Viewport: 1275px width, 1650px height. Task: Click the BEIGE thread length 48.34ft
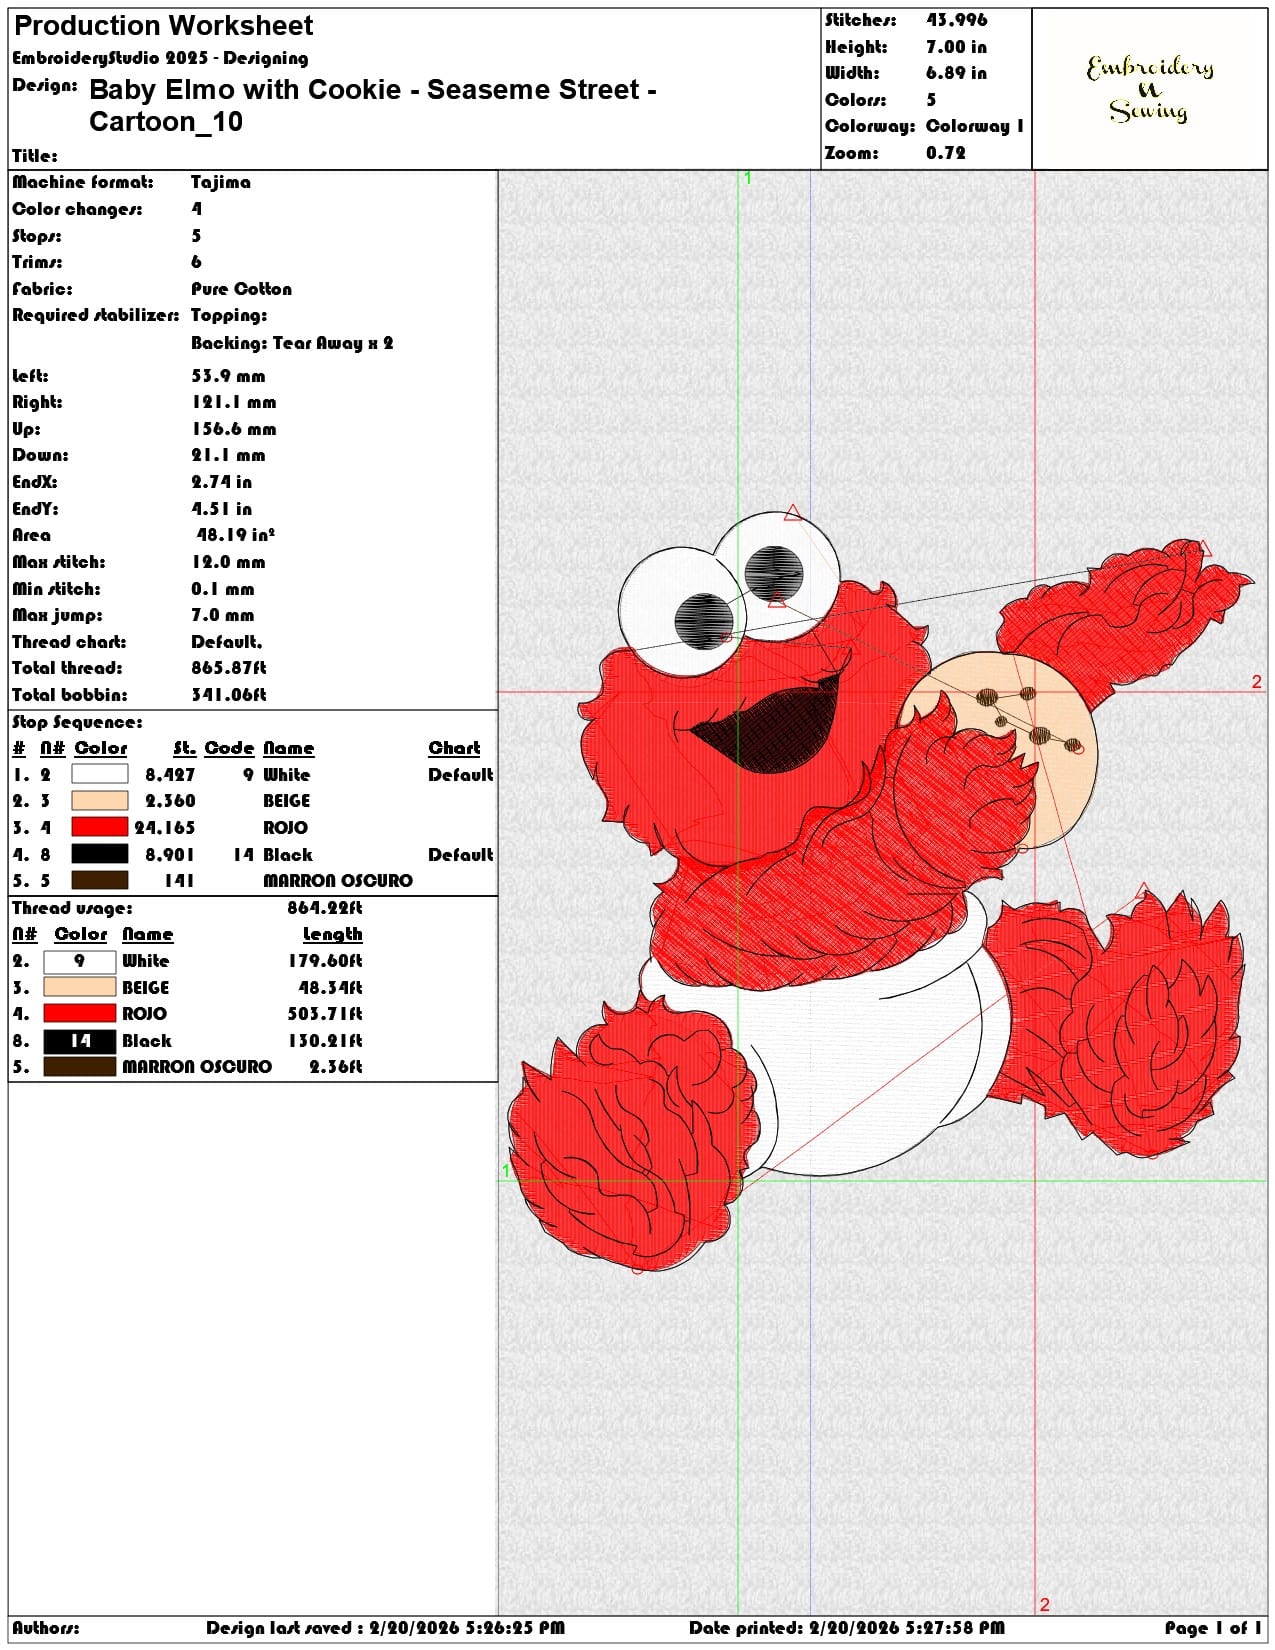(x=330, y=987)
